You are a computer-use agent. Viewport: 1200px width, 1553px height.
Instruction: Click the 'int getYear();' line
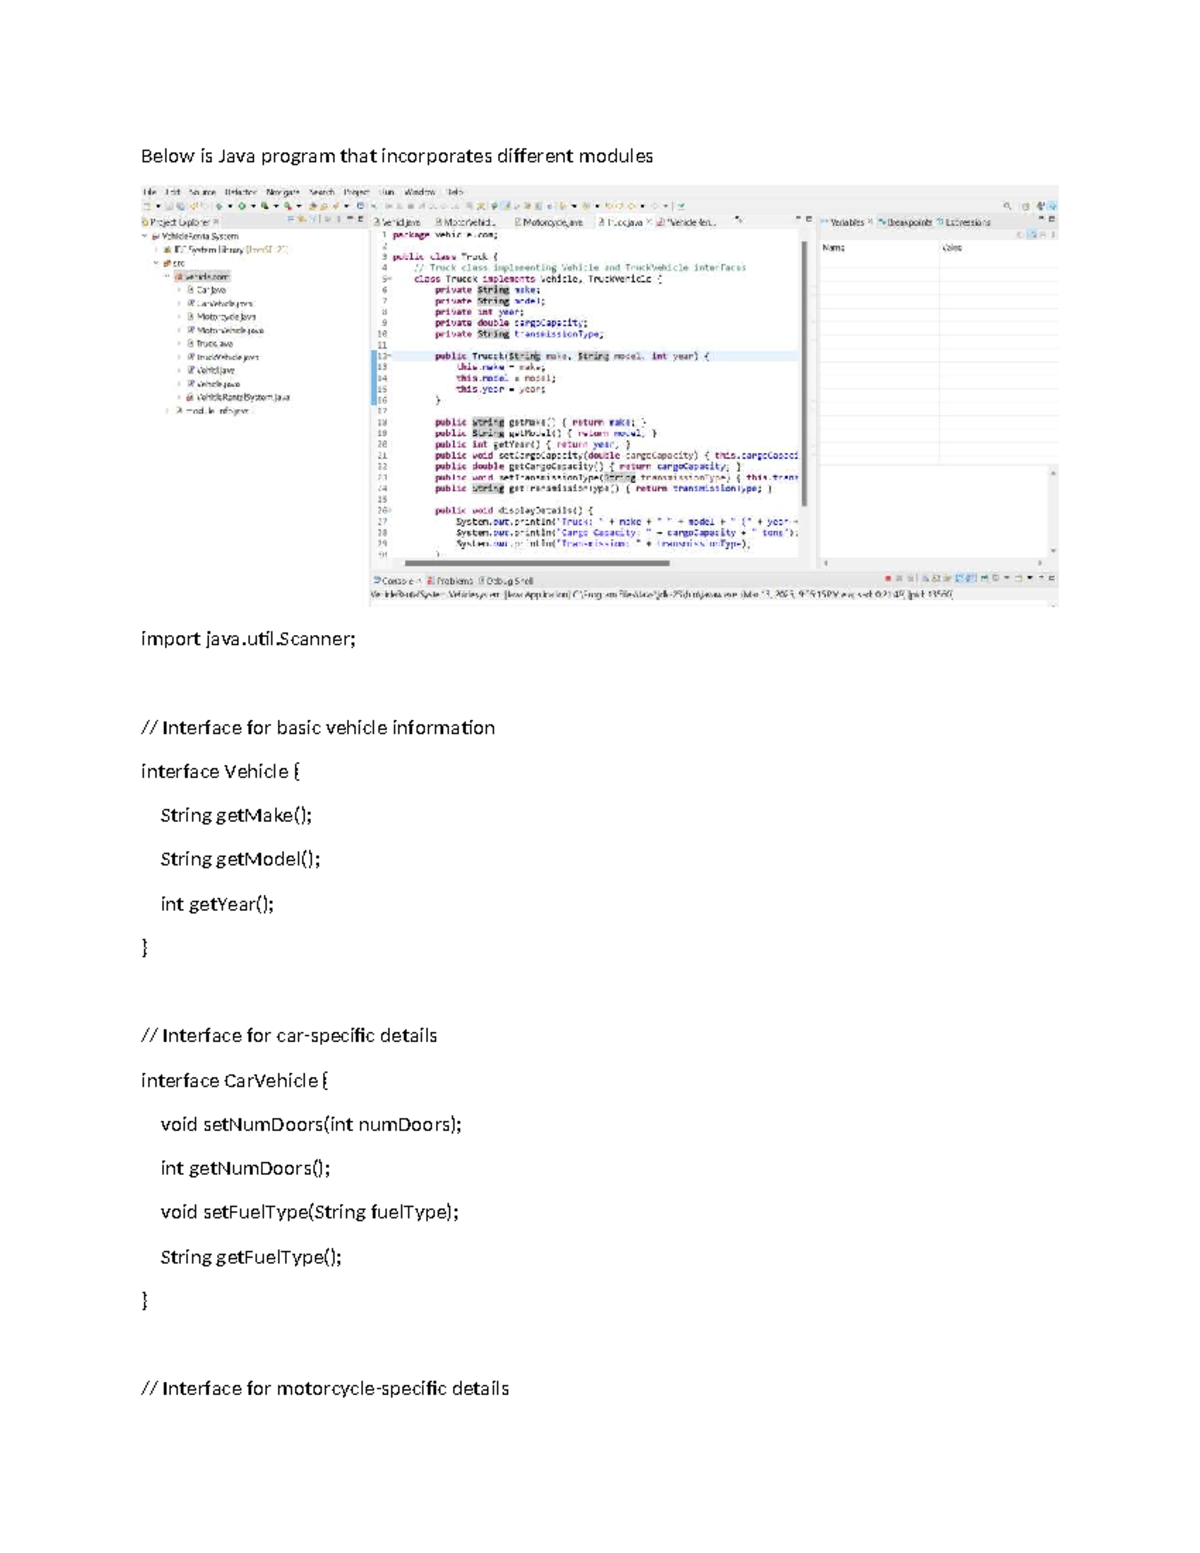(217, 904)
